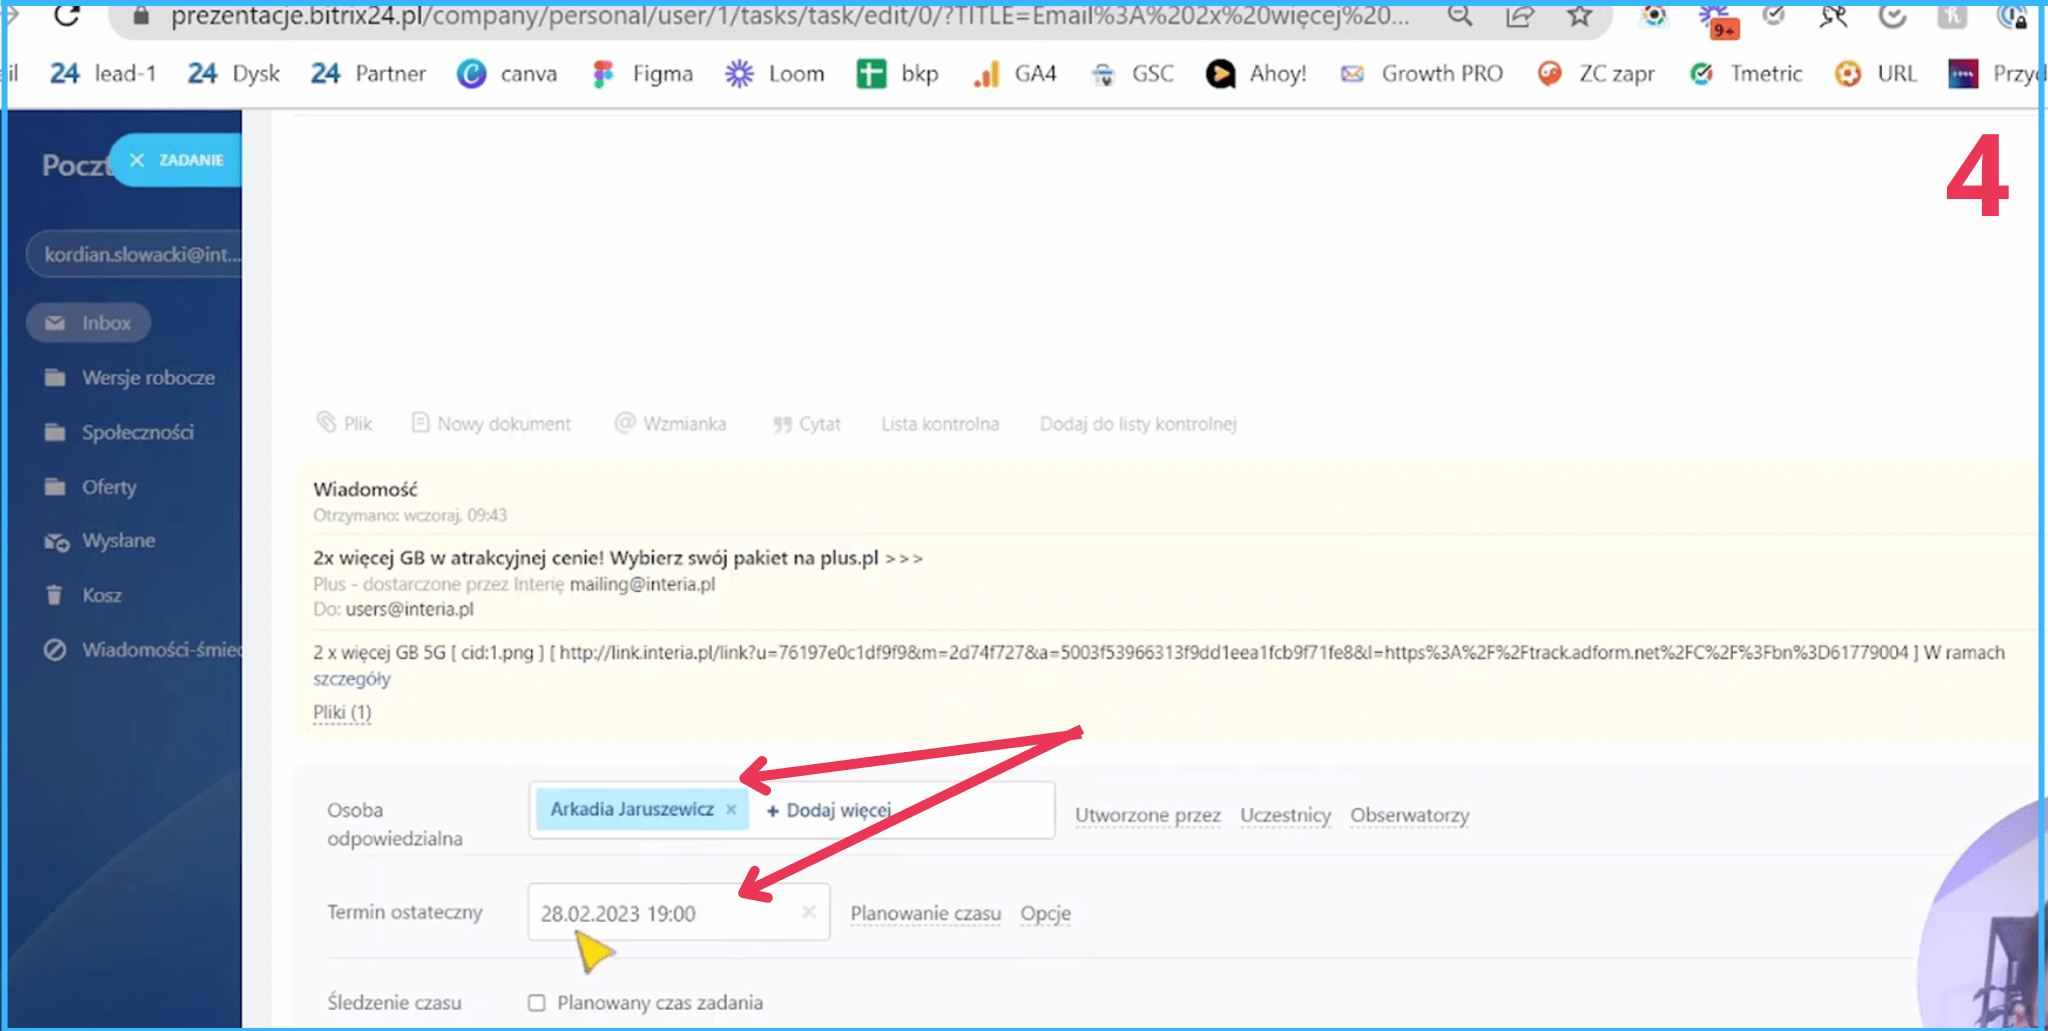Click Dodaj więcej to add person
2048x1031 pixels.
[x=828, y=810]
